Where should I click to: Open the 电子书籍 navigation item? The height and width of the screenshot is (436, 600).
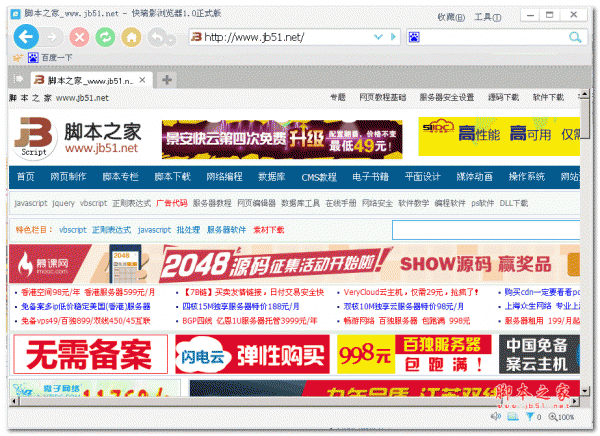coord(370,176)
